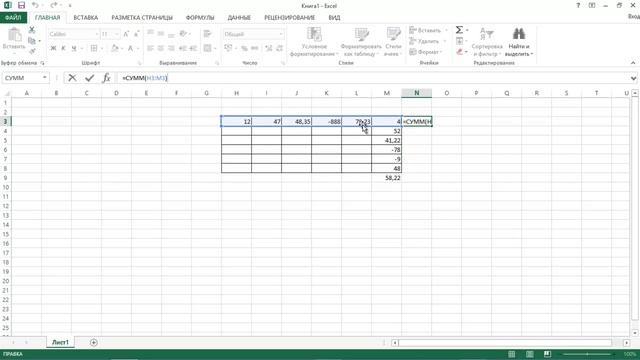The height and width of the screenshot is (360, 640).
Task: Toggle italic К formatting
Action: point(63,48)
